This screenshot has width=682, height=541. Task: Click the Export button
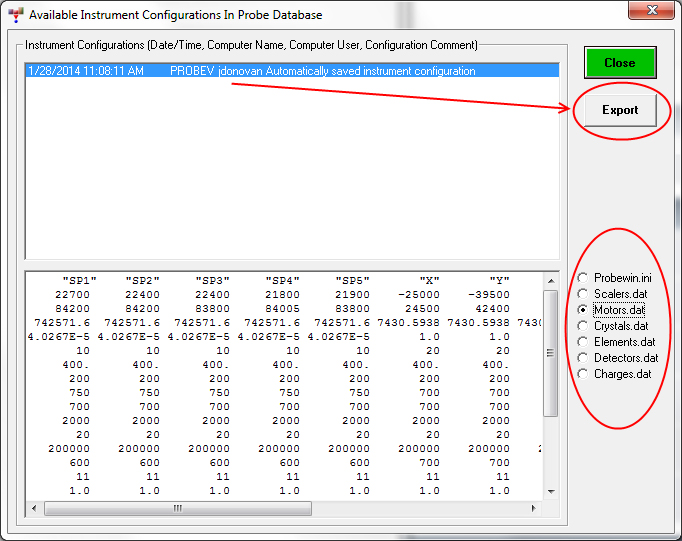pyautogui.click(x=620, y=110)
